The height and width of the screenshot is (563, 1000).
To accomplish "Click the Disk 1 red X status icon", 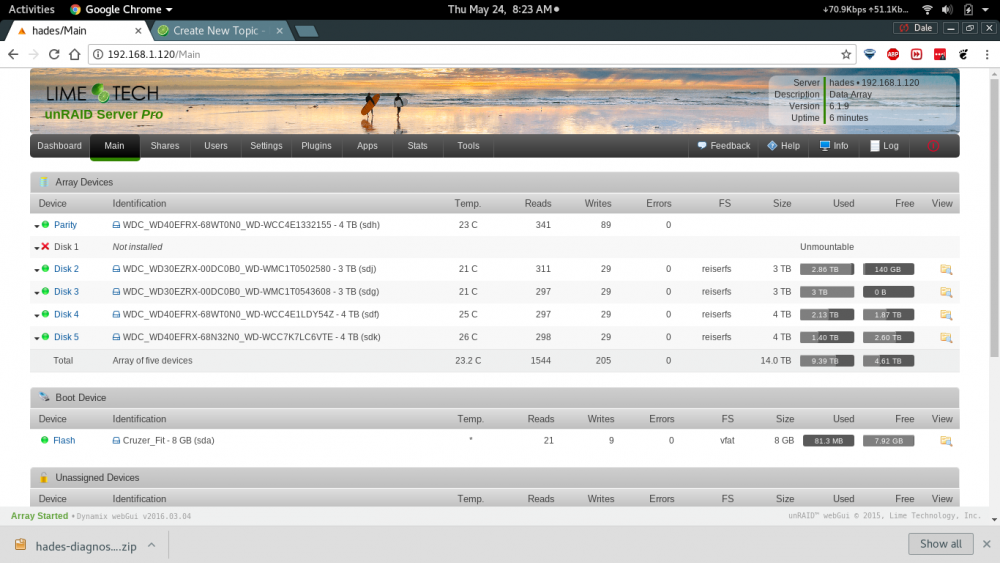I will point(45,246).
